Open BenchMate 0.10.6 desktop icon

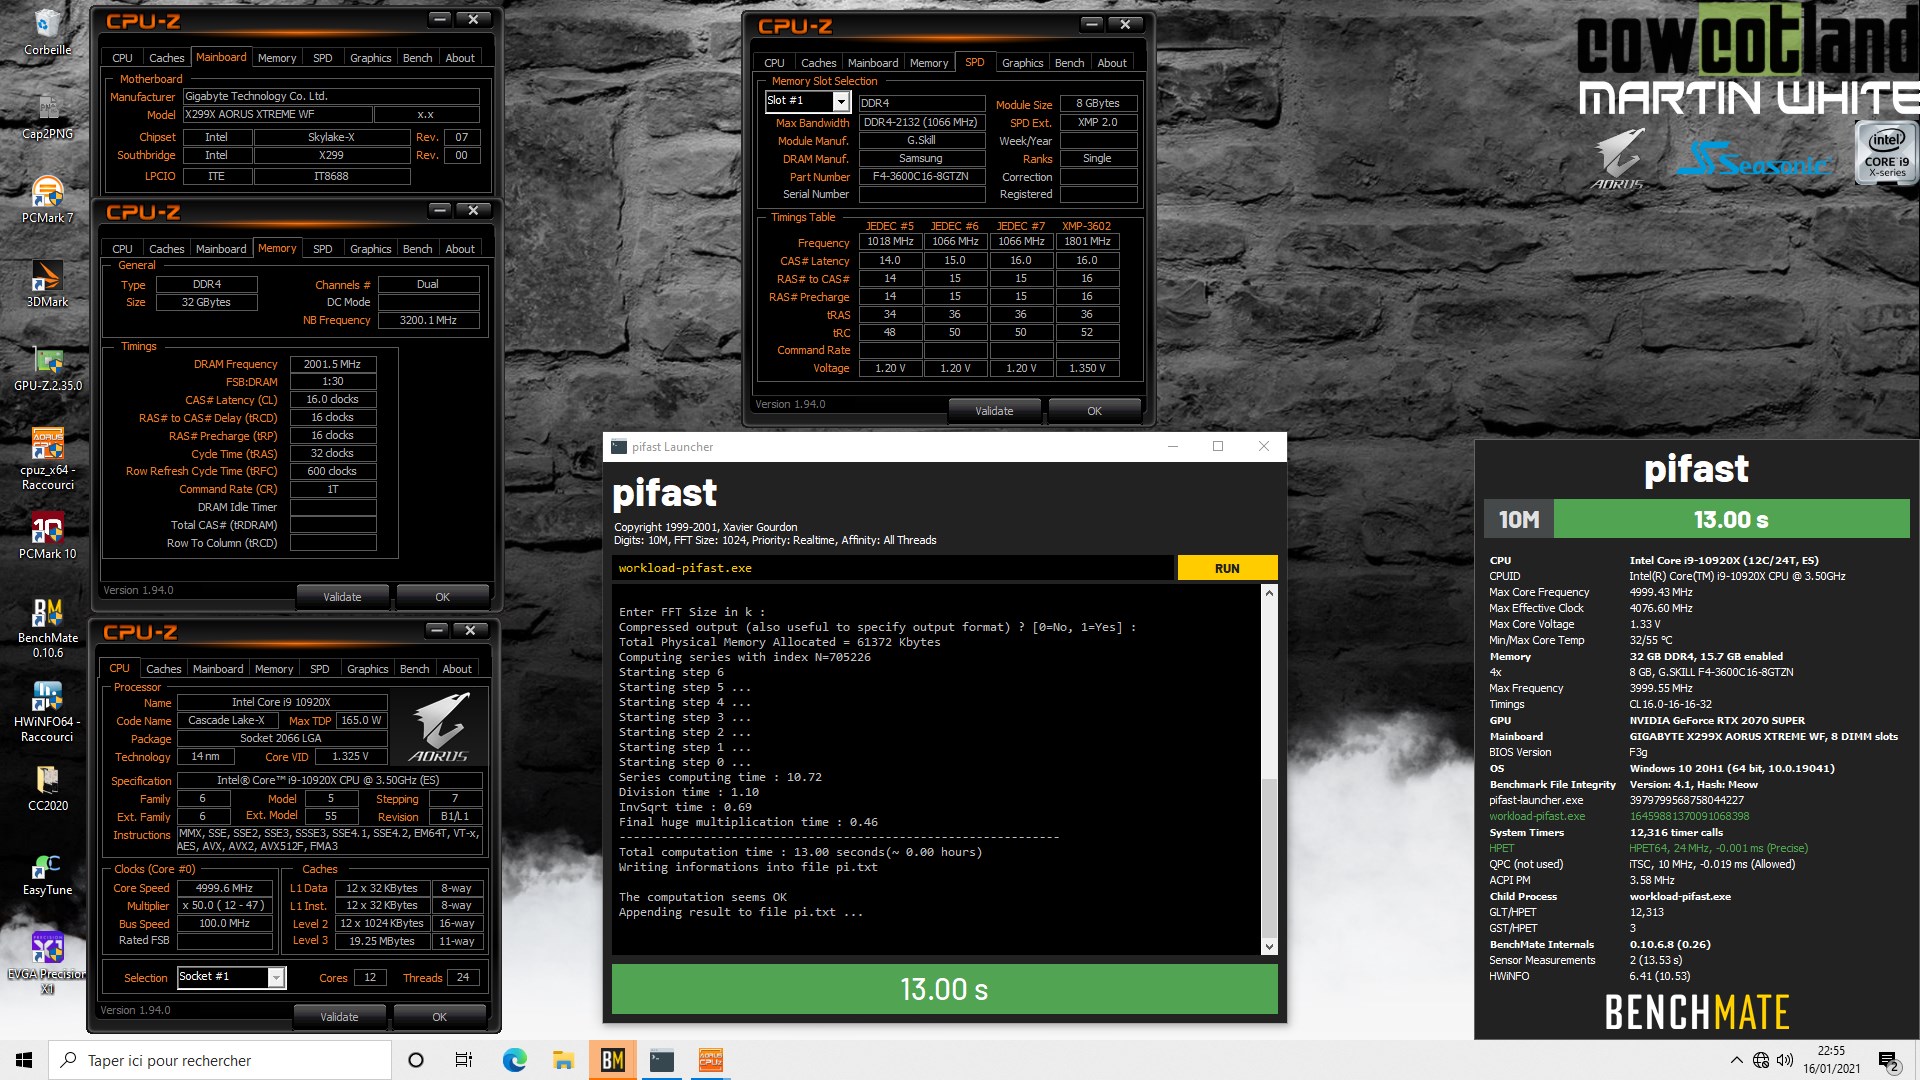point(47,627)
